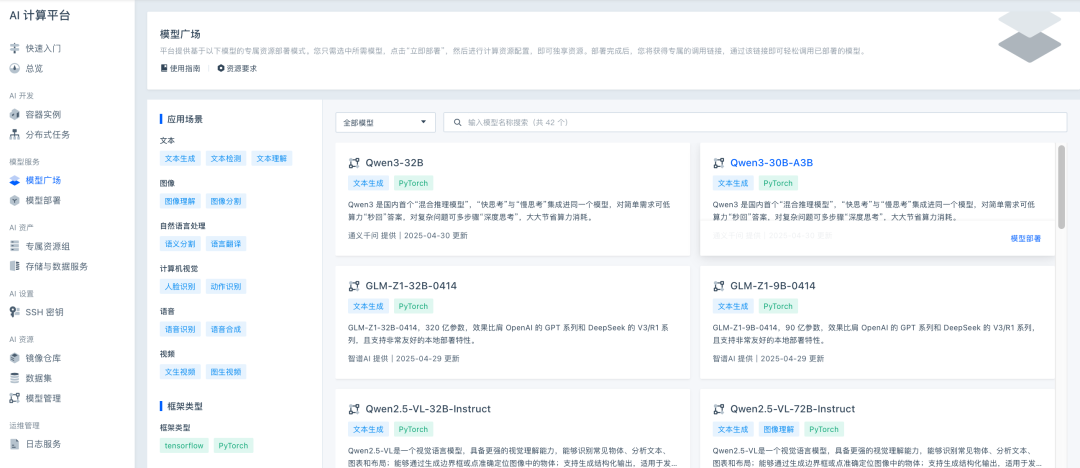This screenshot has height=468, width=1080.
Task: Click the 镜像仓库 sidebar icon
Action: [14, 358]
